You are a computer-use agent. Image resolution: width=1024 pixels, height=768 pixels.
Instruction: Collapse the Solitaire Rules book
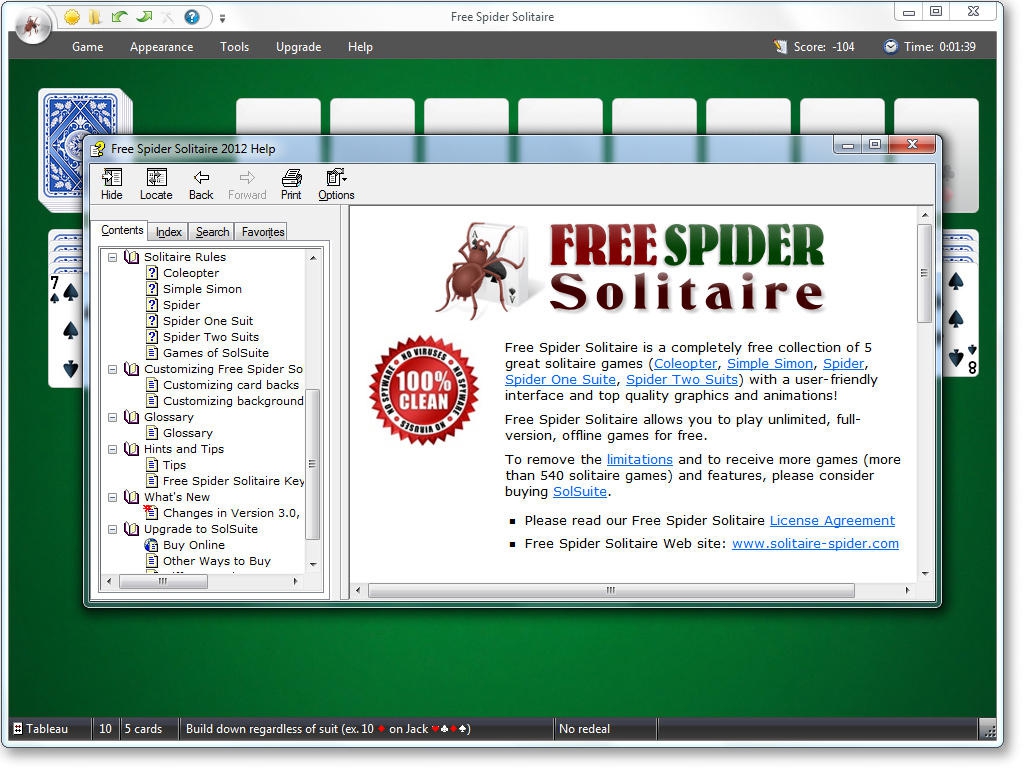click(x=112, y=257)
